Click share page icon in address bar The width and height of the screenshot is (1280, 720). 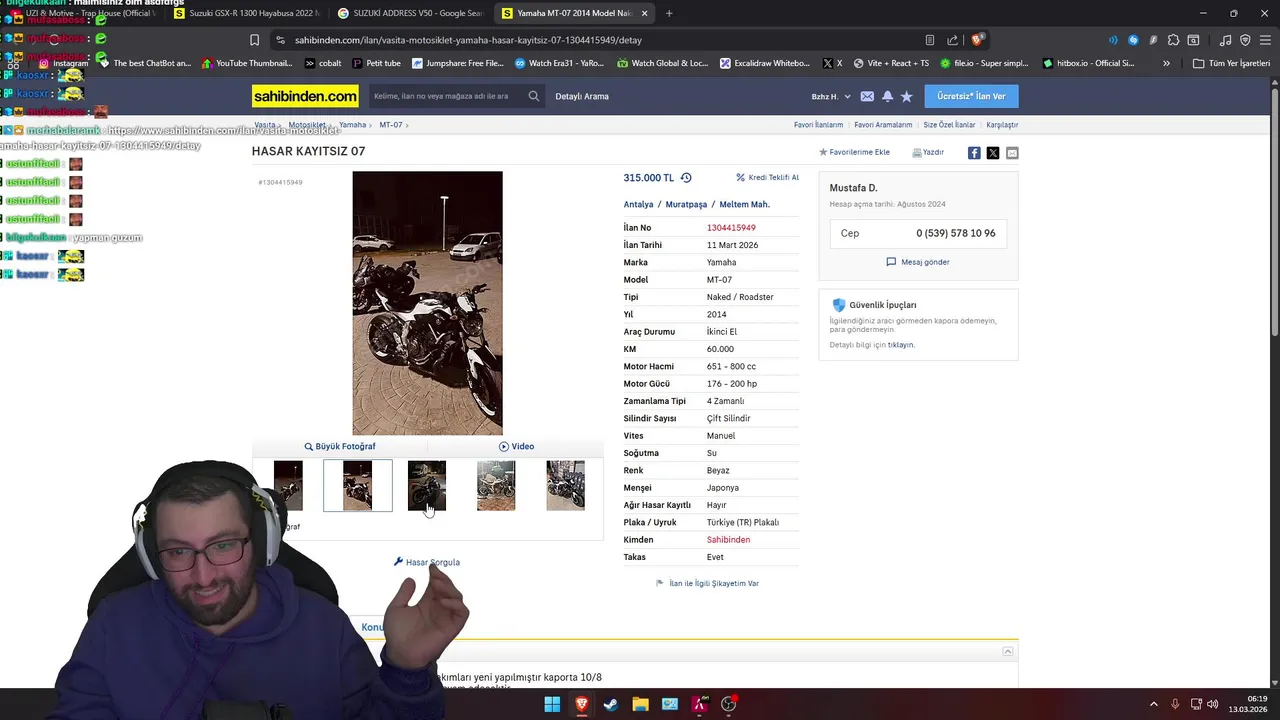[952, 40]
